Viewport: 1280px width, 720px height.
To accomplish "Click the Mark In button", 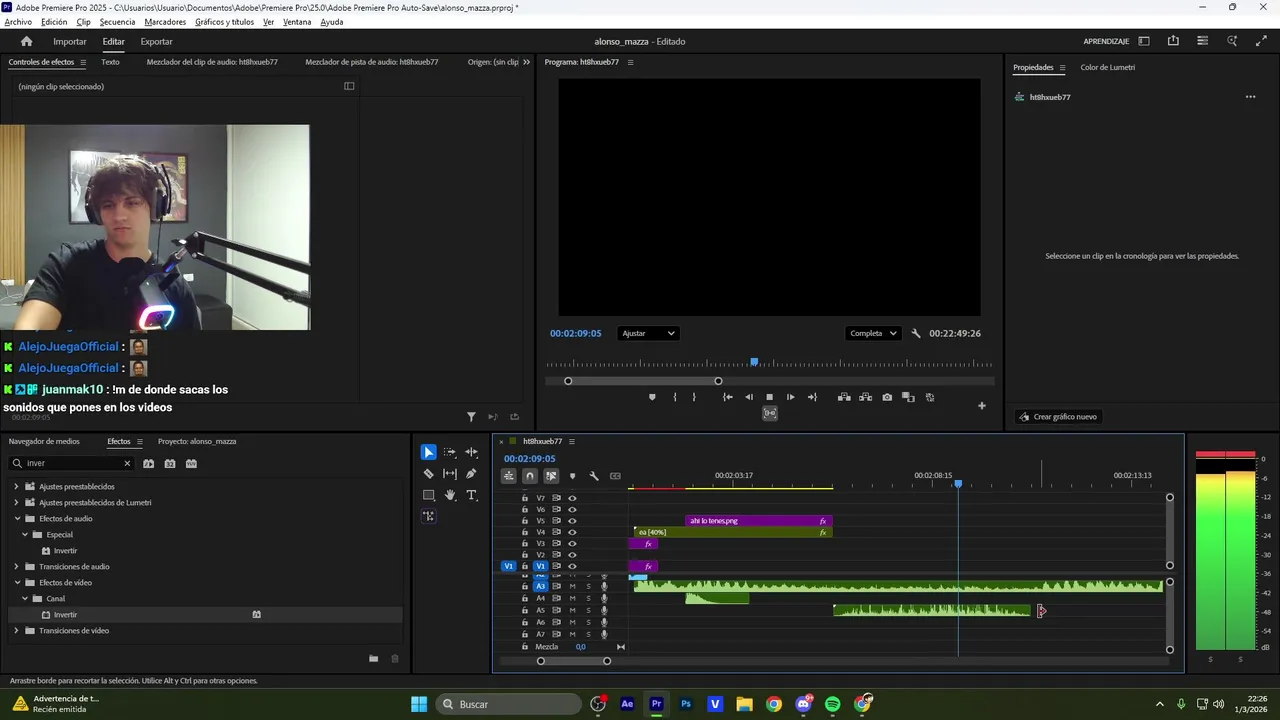I will coord(675,397).
